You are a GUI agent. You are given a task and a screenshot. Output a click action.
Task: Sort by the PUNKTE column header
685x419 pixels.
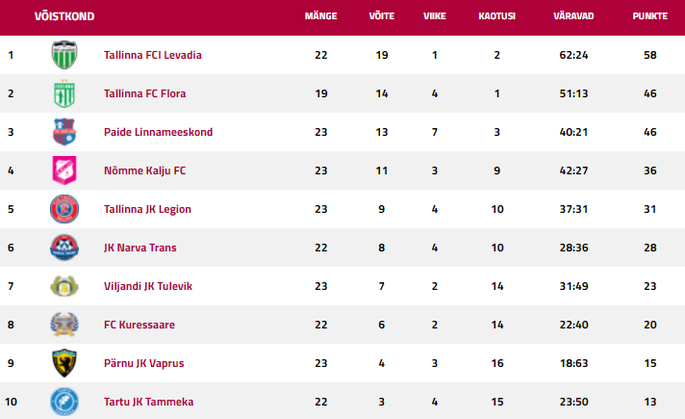(x=650, y=16)
